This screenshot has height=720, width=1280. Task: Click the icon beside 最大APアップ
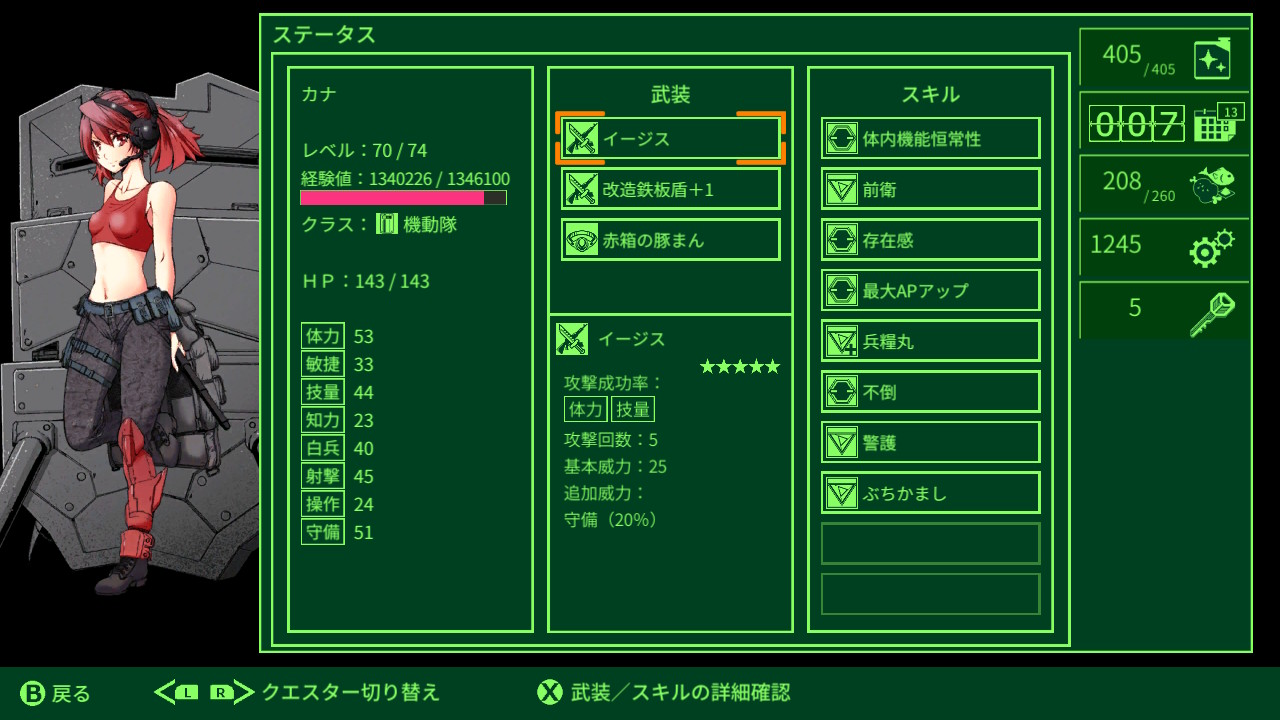[842, 290]
